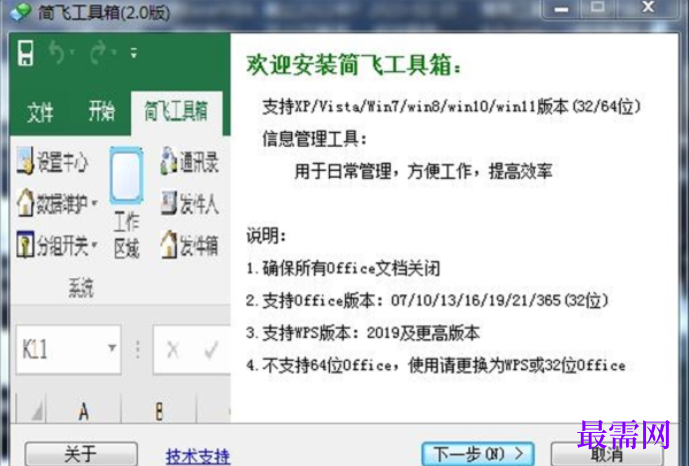The image size is (689, 466).
Task: Open the quick access toolbar customize arrow
Action: (x=134, y=54)
